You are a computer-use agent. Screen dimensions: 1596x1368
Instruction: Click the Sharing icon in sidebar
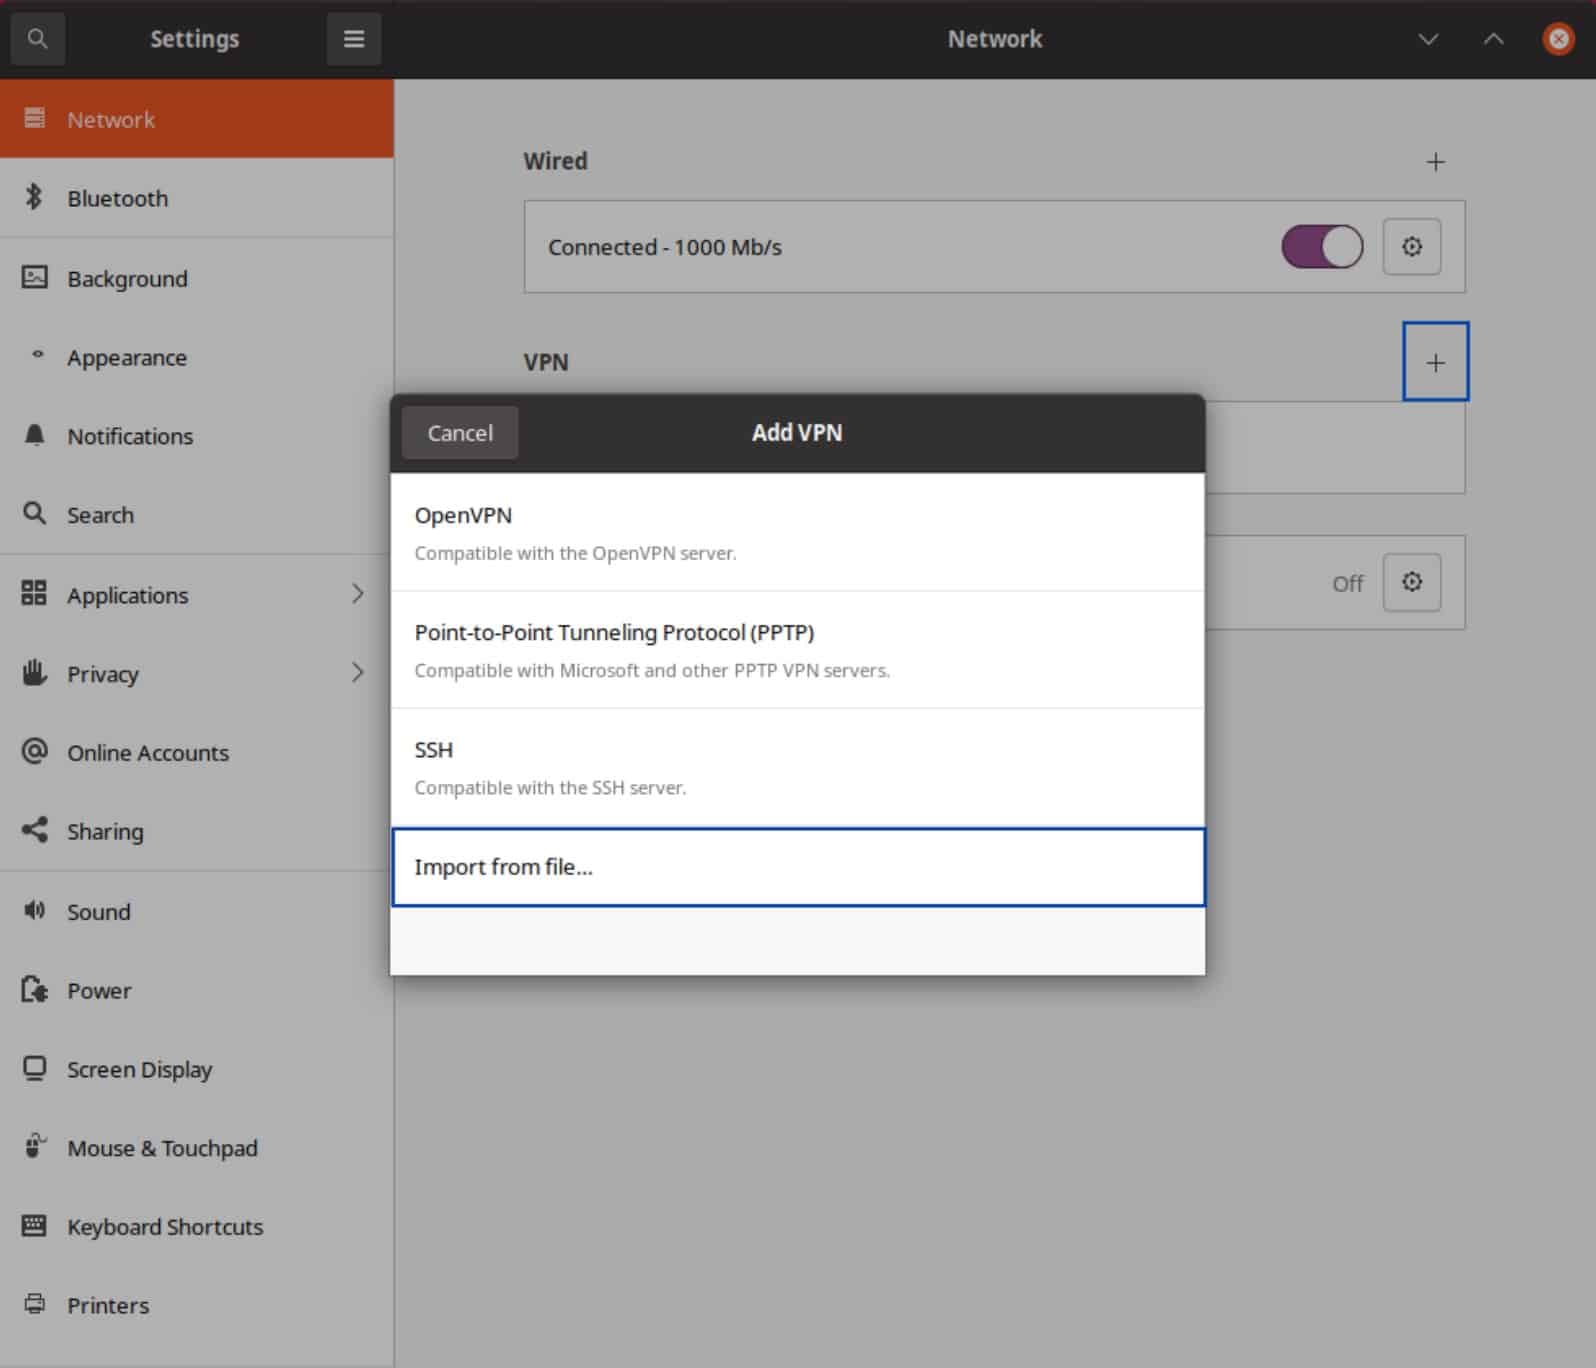(34, 830)
